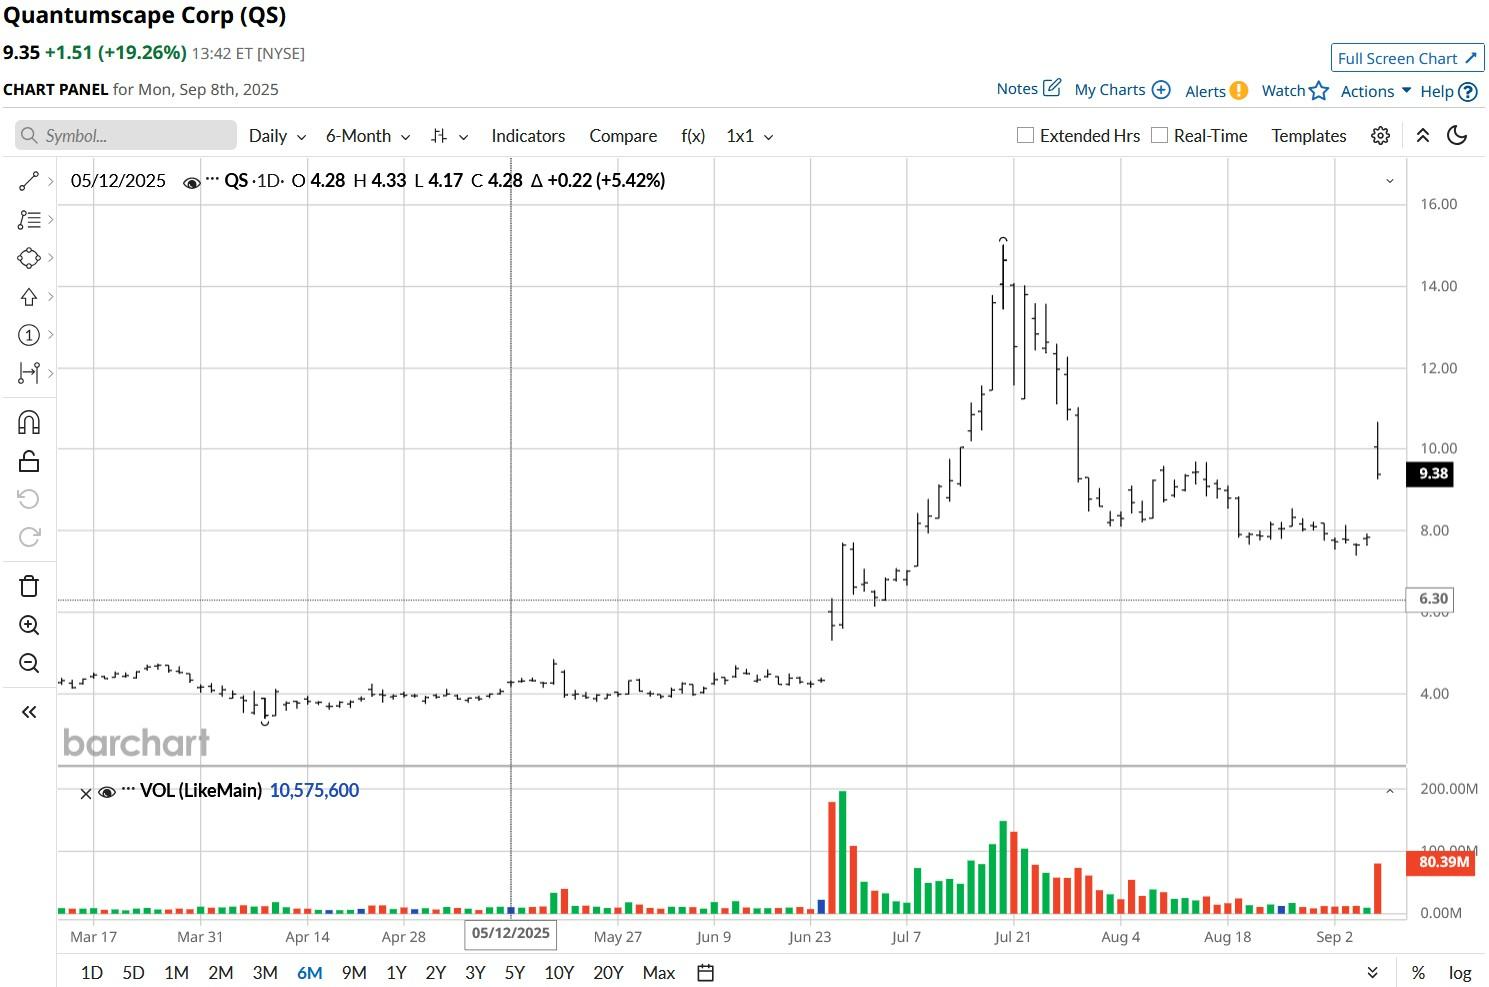Open the 6-Month period dropdown
The image size is (1489, 987).
point(368,136)
